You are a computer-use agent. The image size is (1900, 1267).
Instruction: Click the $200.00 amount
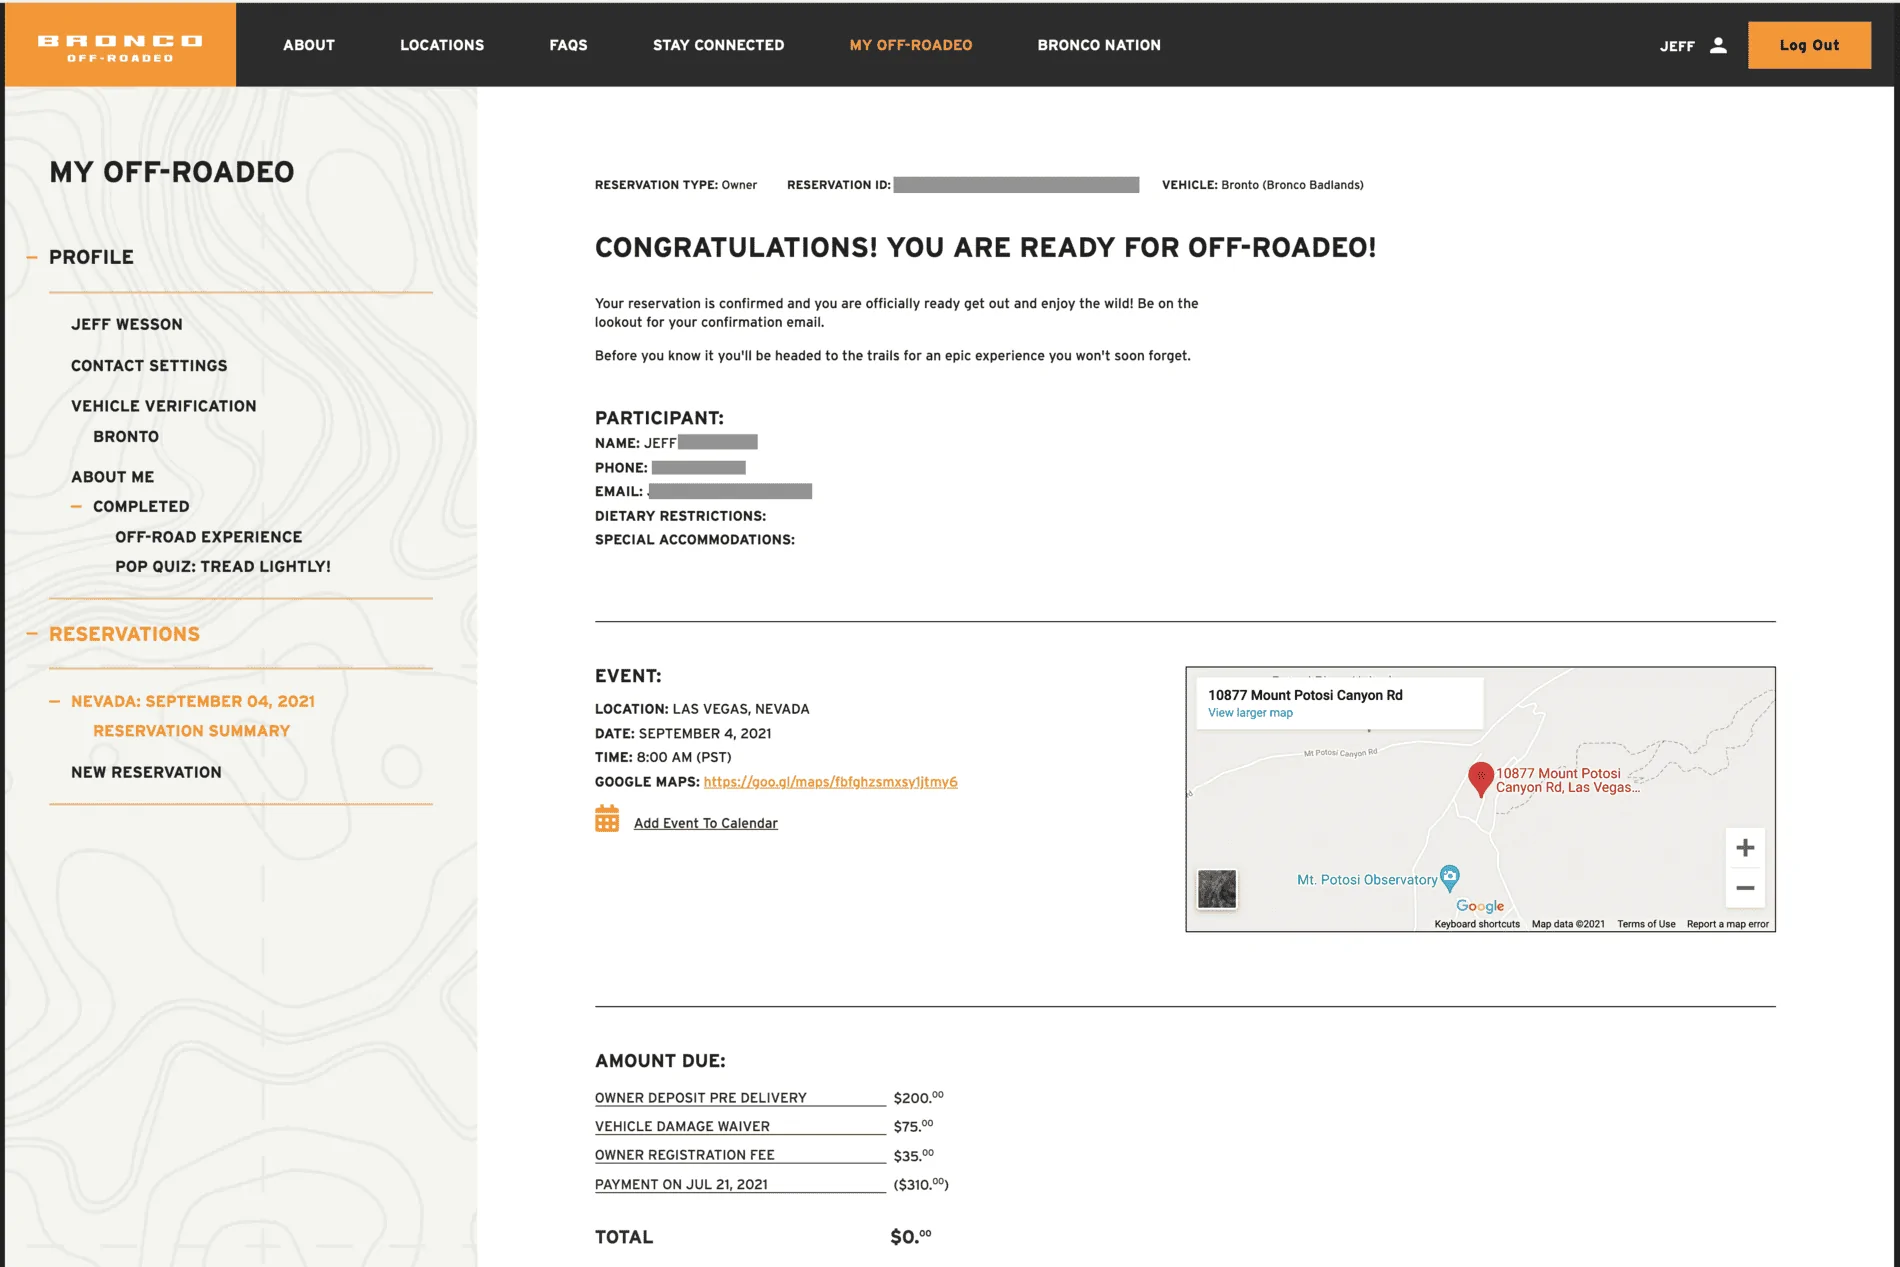coord(918,1097)
